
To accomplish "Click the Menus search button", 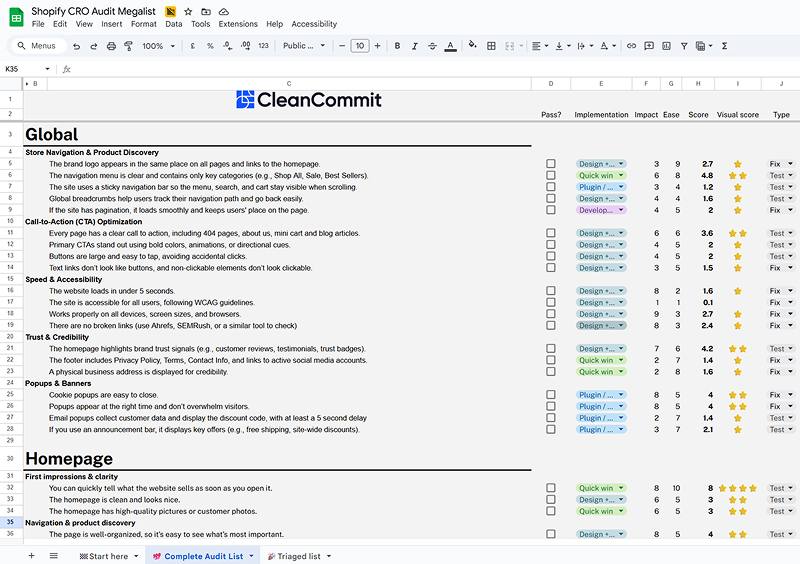I will tap(36, 46).
